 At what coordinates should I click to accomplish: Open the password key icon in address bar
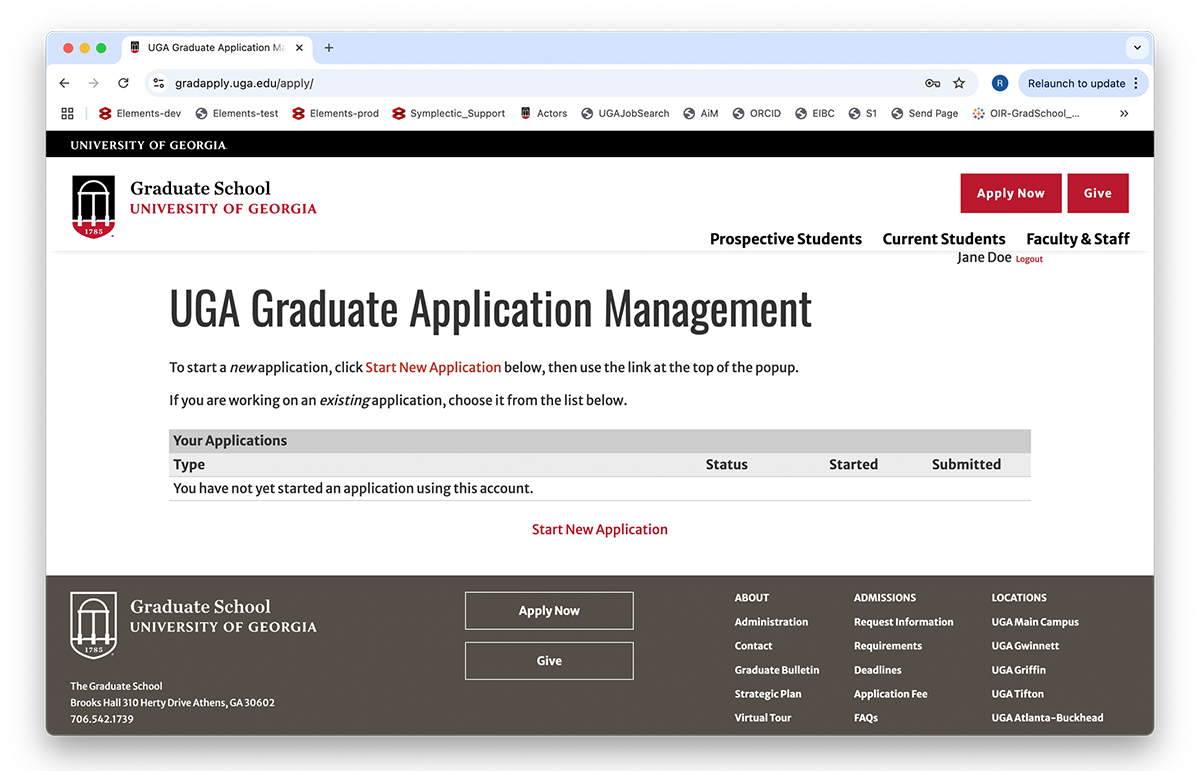point(932,84)
